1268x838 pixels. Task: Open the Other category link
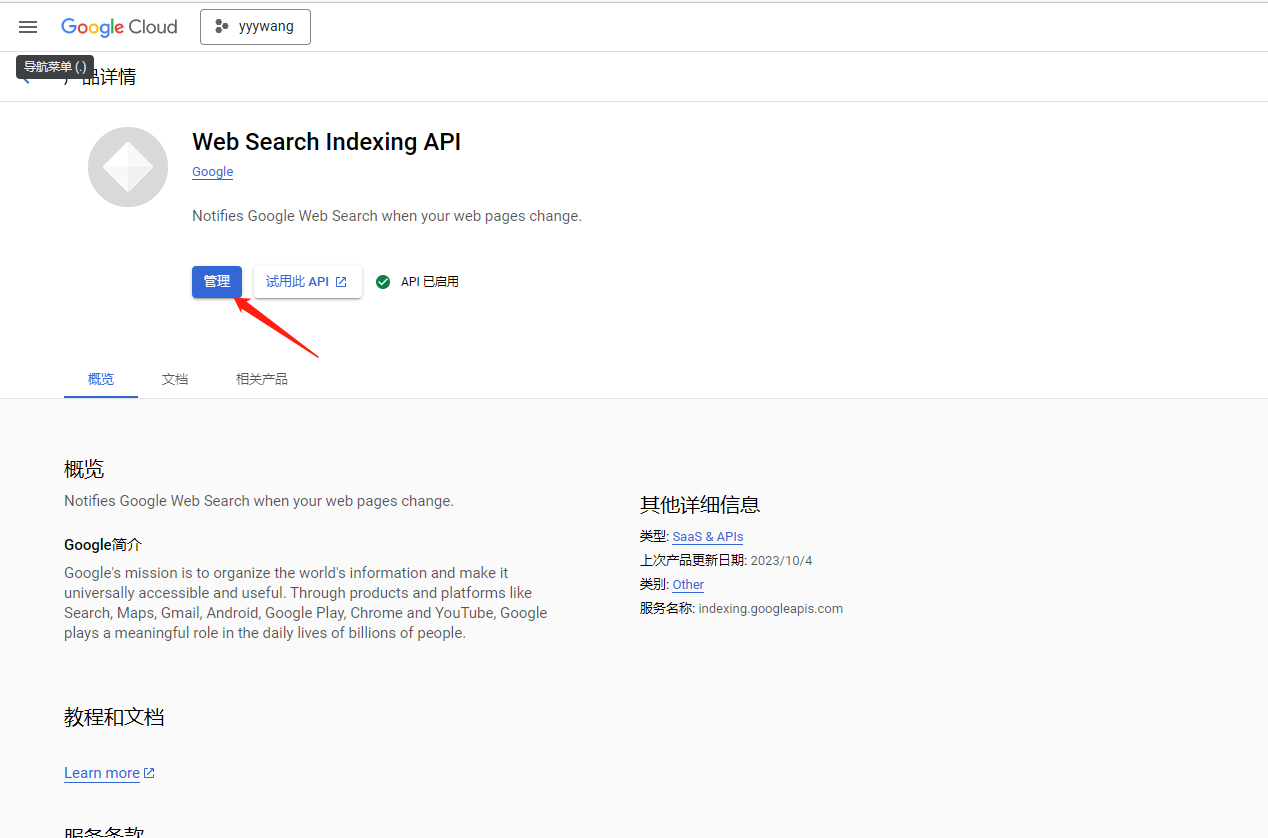tap(688, 585)
